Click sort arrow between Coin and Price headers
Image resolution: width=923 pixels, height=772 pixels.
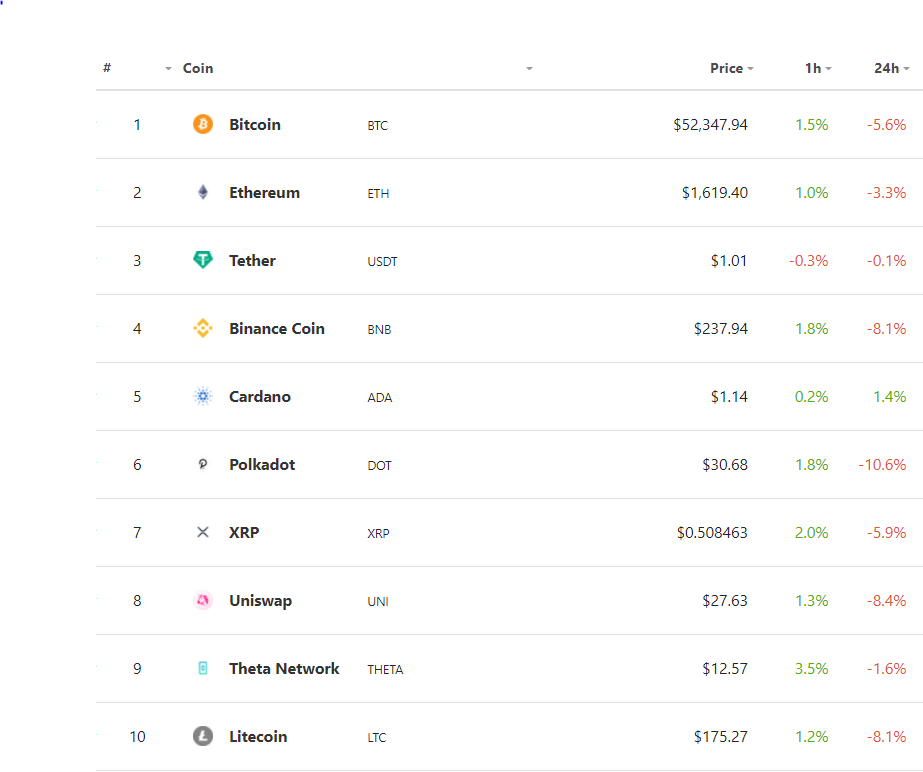pos(529,69)
